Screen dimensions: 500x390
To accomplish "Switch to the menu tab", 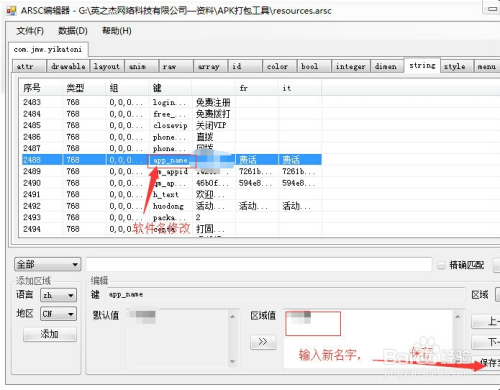I will pos(487,66).
